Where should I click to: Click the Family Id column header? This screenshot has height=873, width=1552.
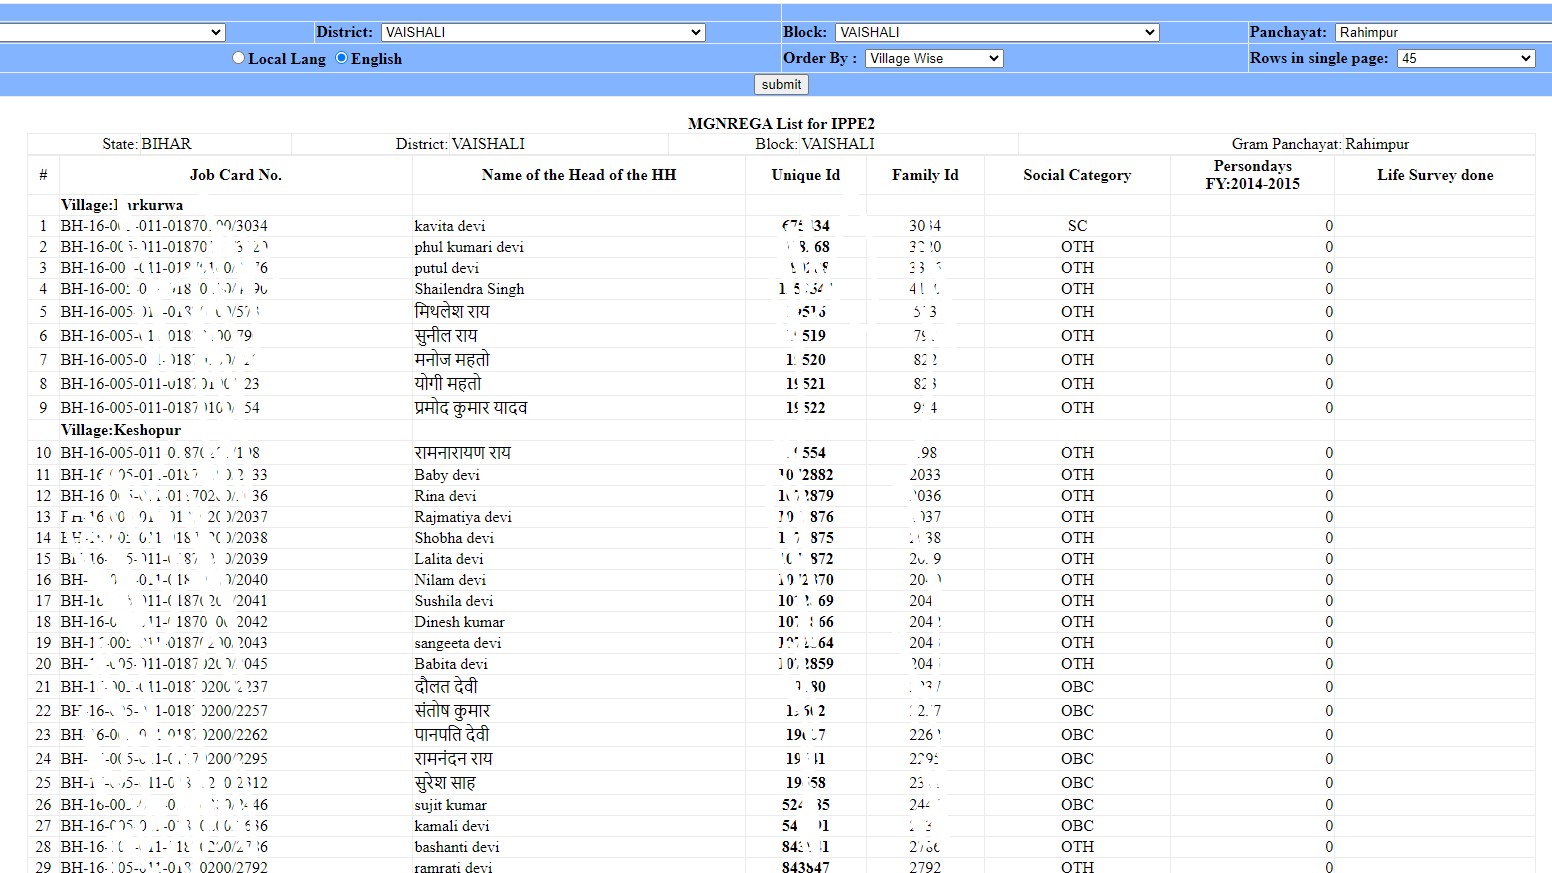[924, 174]
